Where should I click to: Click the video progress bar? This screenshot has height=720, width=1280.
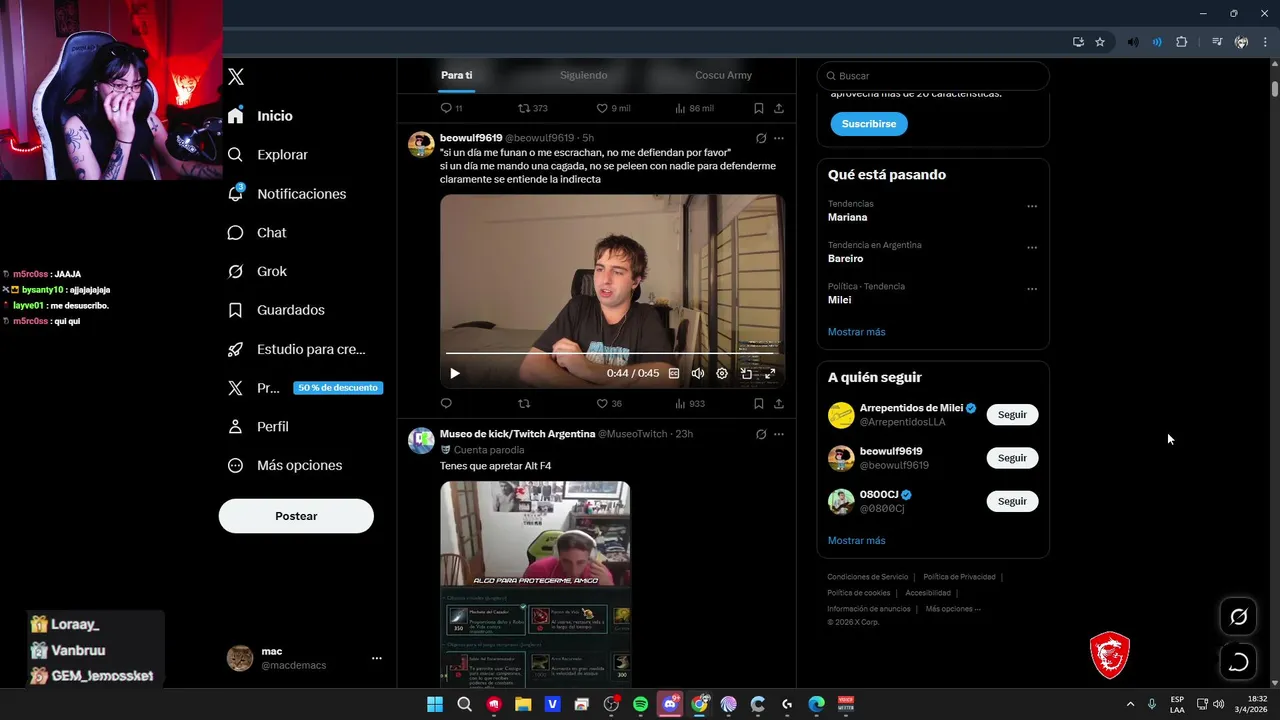click(610, 353)
